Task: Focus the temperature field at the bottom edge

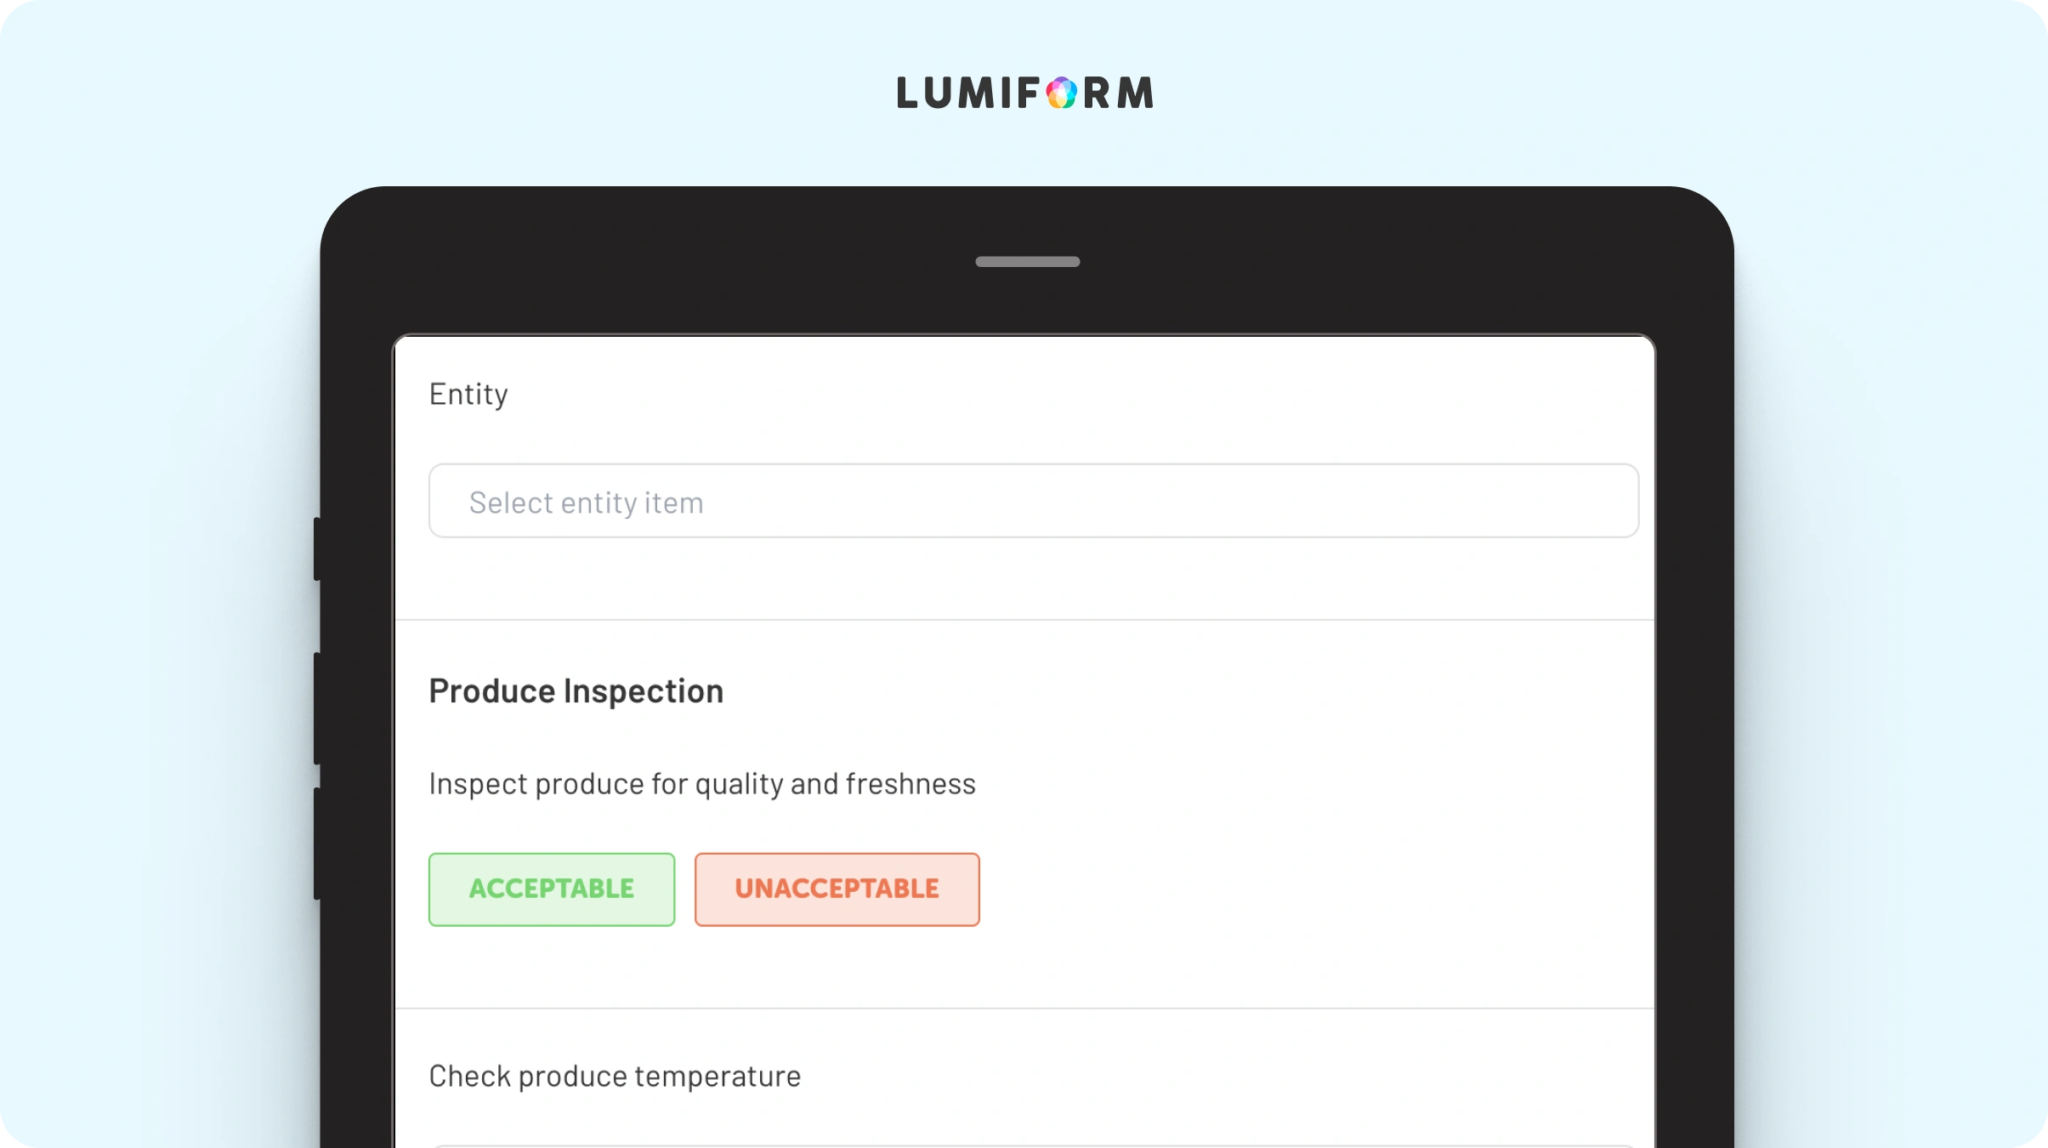Action: coord(1033,1145)
